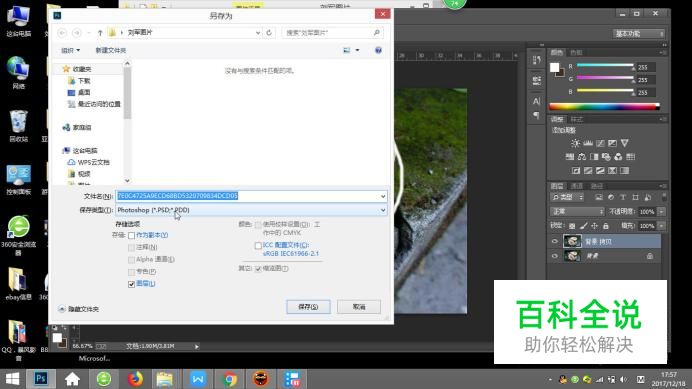The width and height of the screenshot is (692, 389).
Task: Click the 新建文件夹 new folder button
Action: click(111, 50)
